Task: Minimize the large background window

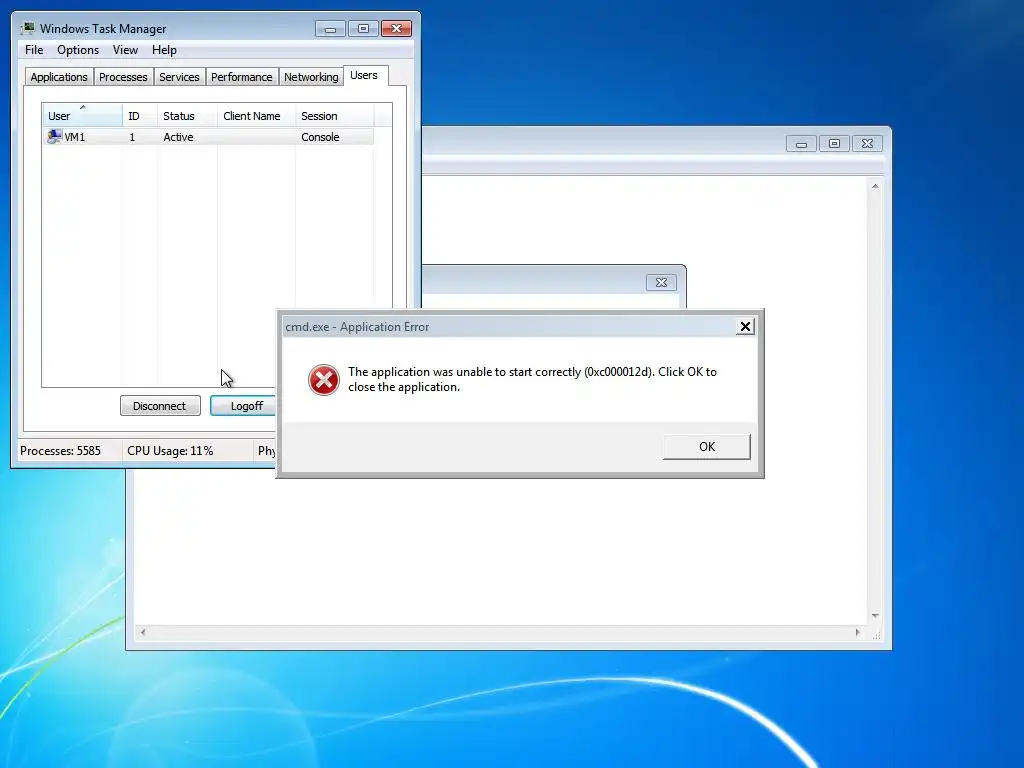Action: click(801, 144)
